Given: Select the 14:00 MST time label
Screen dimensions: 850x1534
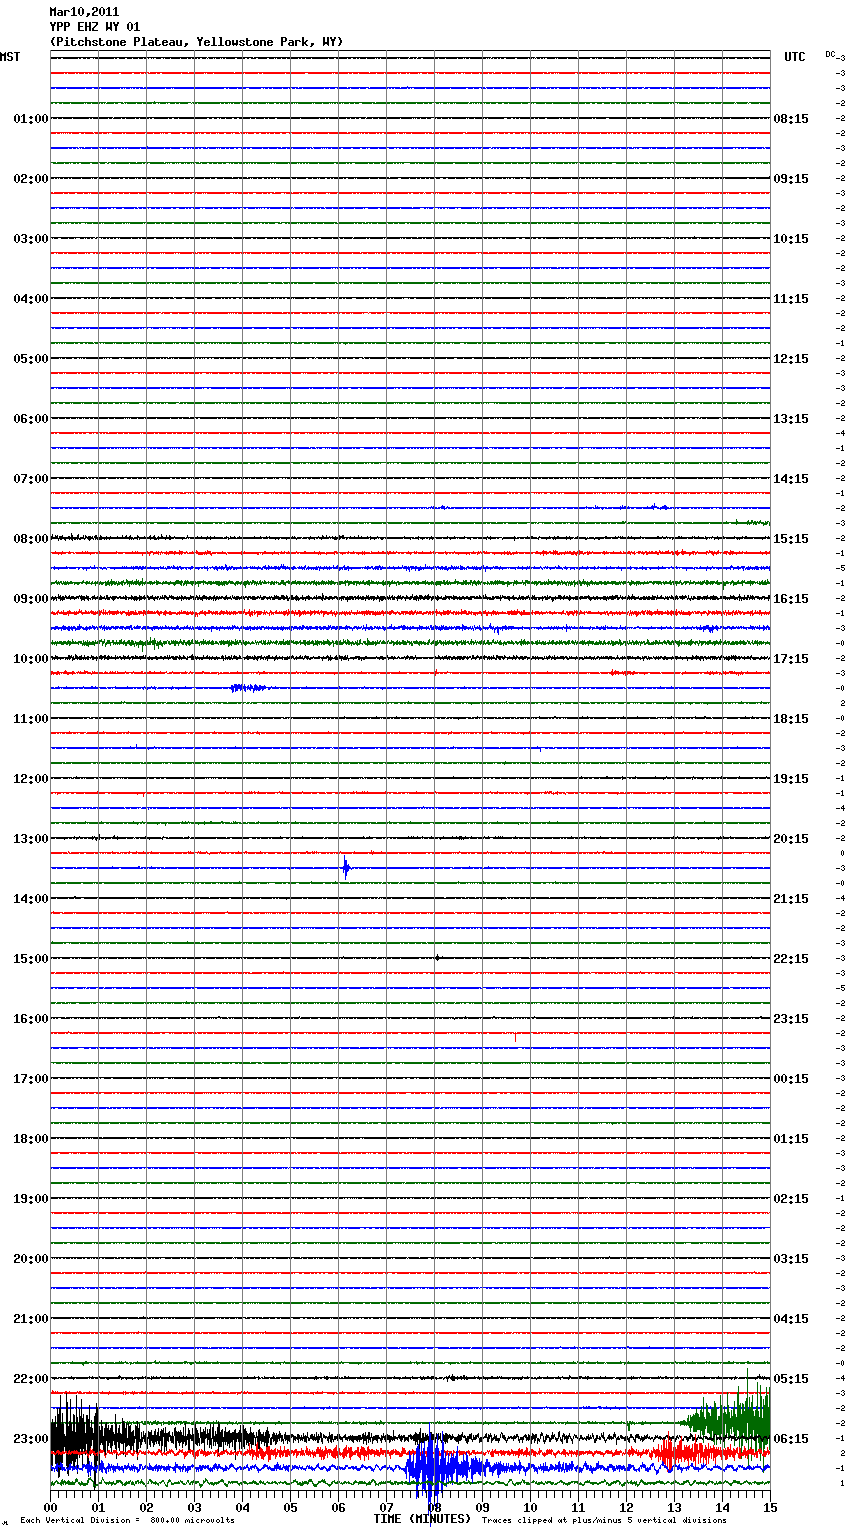Looking at the screenshot, I should click(x=31, y=899).
